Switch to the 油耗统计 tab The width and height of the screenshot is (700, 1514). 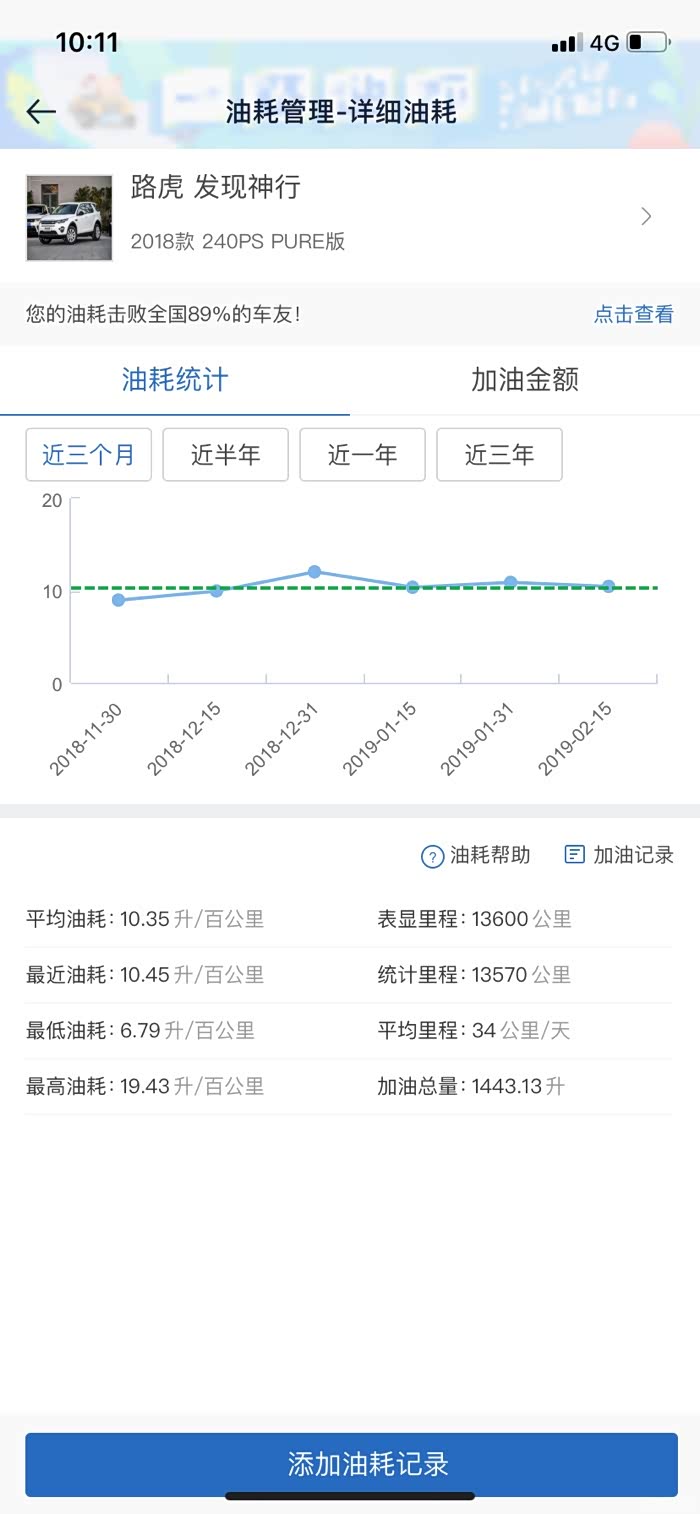click(175, 380)
